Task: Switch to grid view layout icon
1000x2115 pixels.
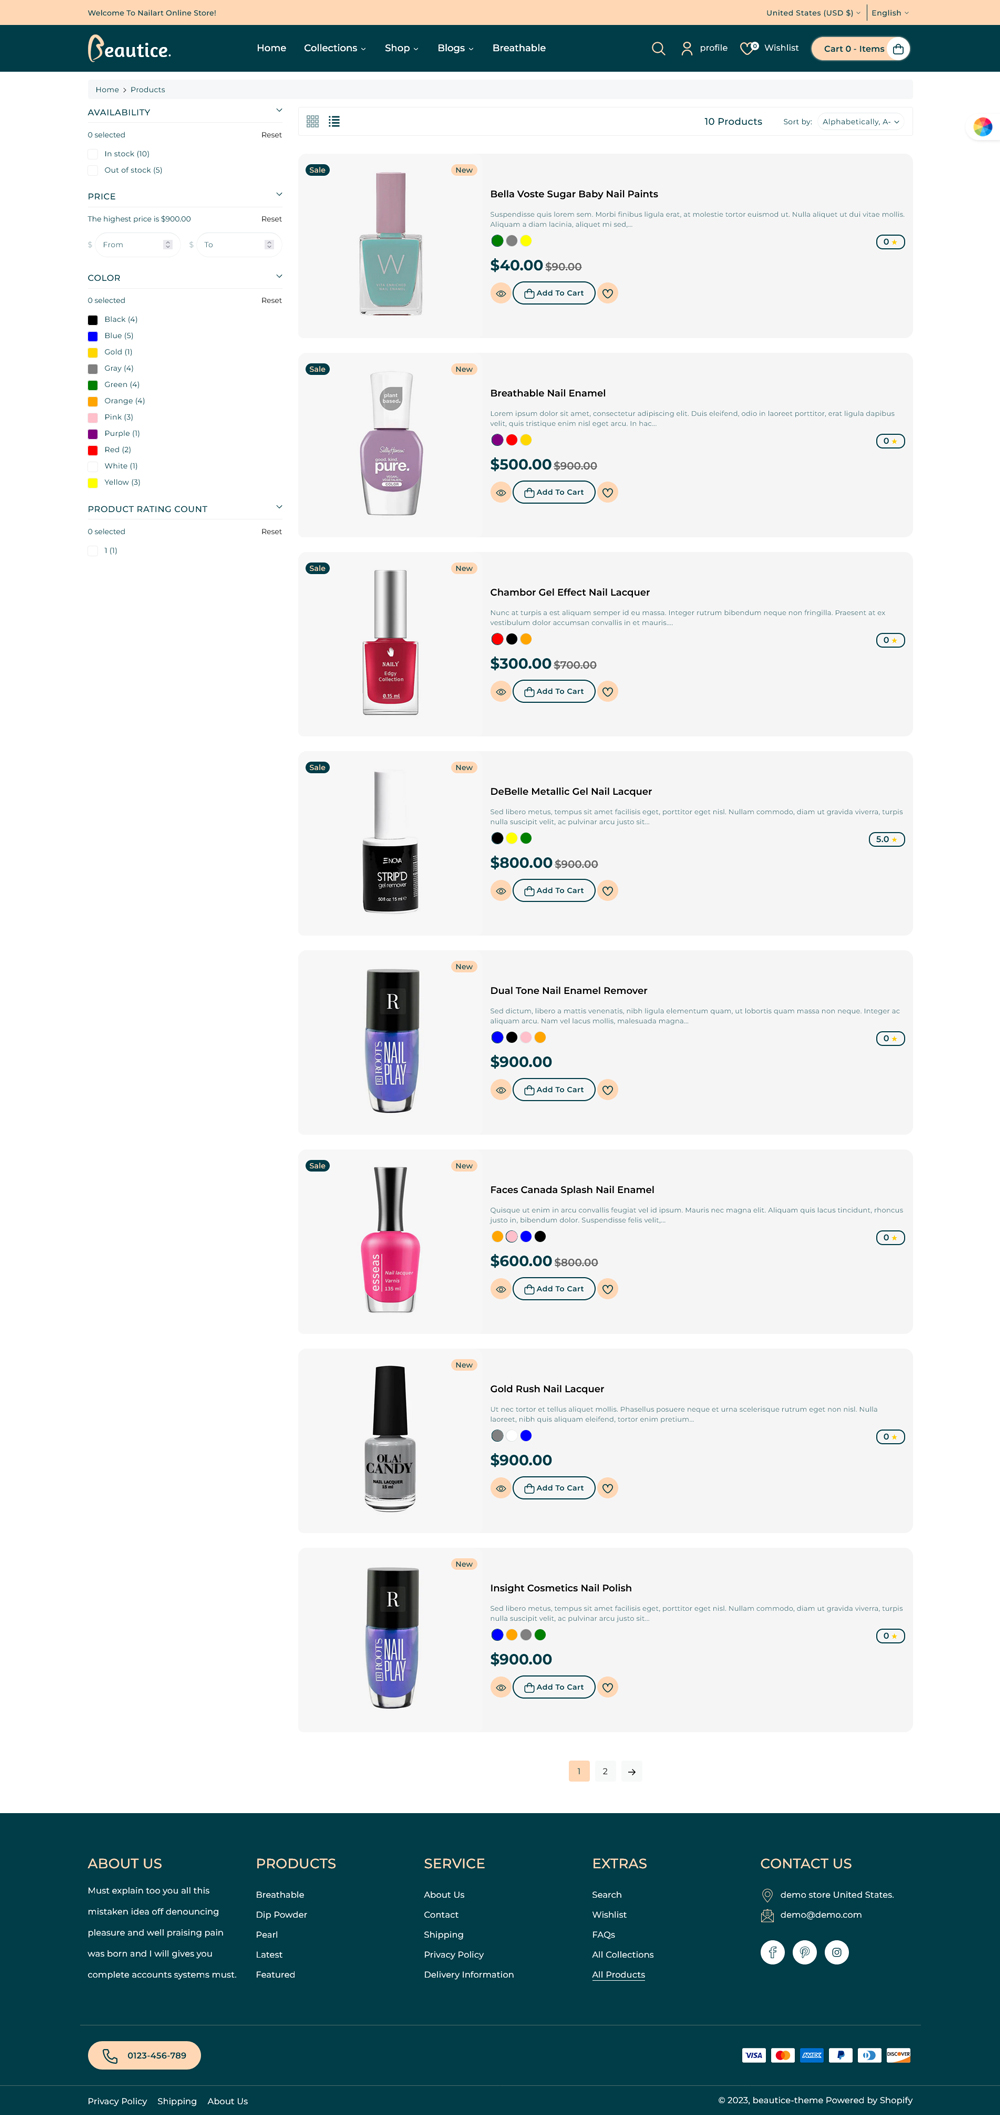Action: pos(312,121)
